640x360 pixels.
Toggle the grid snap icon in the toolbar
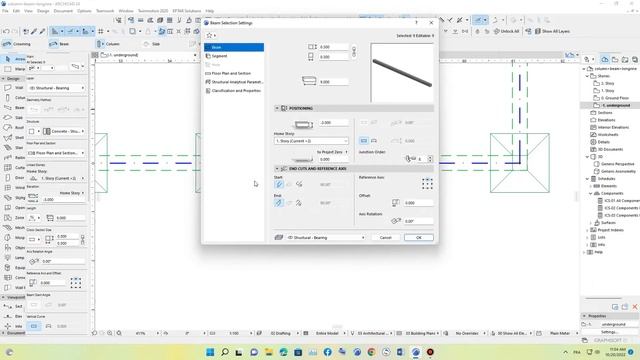(x=100, y=31)
